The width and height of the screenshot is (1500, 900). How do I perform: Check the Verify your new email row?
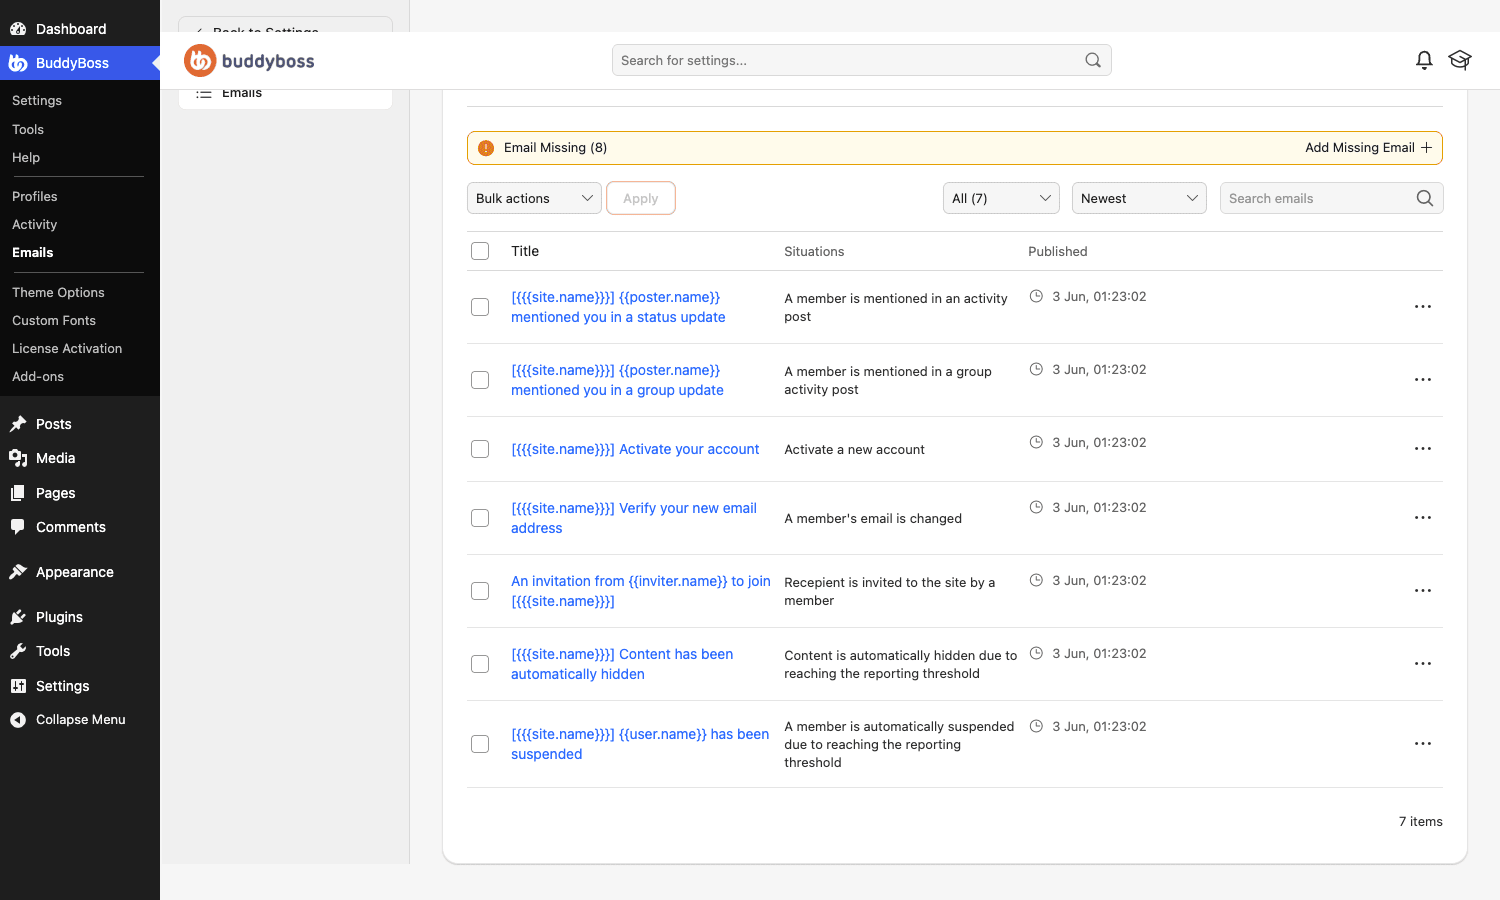tap(480, 518)
